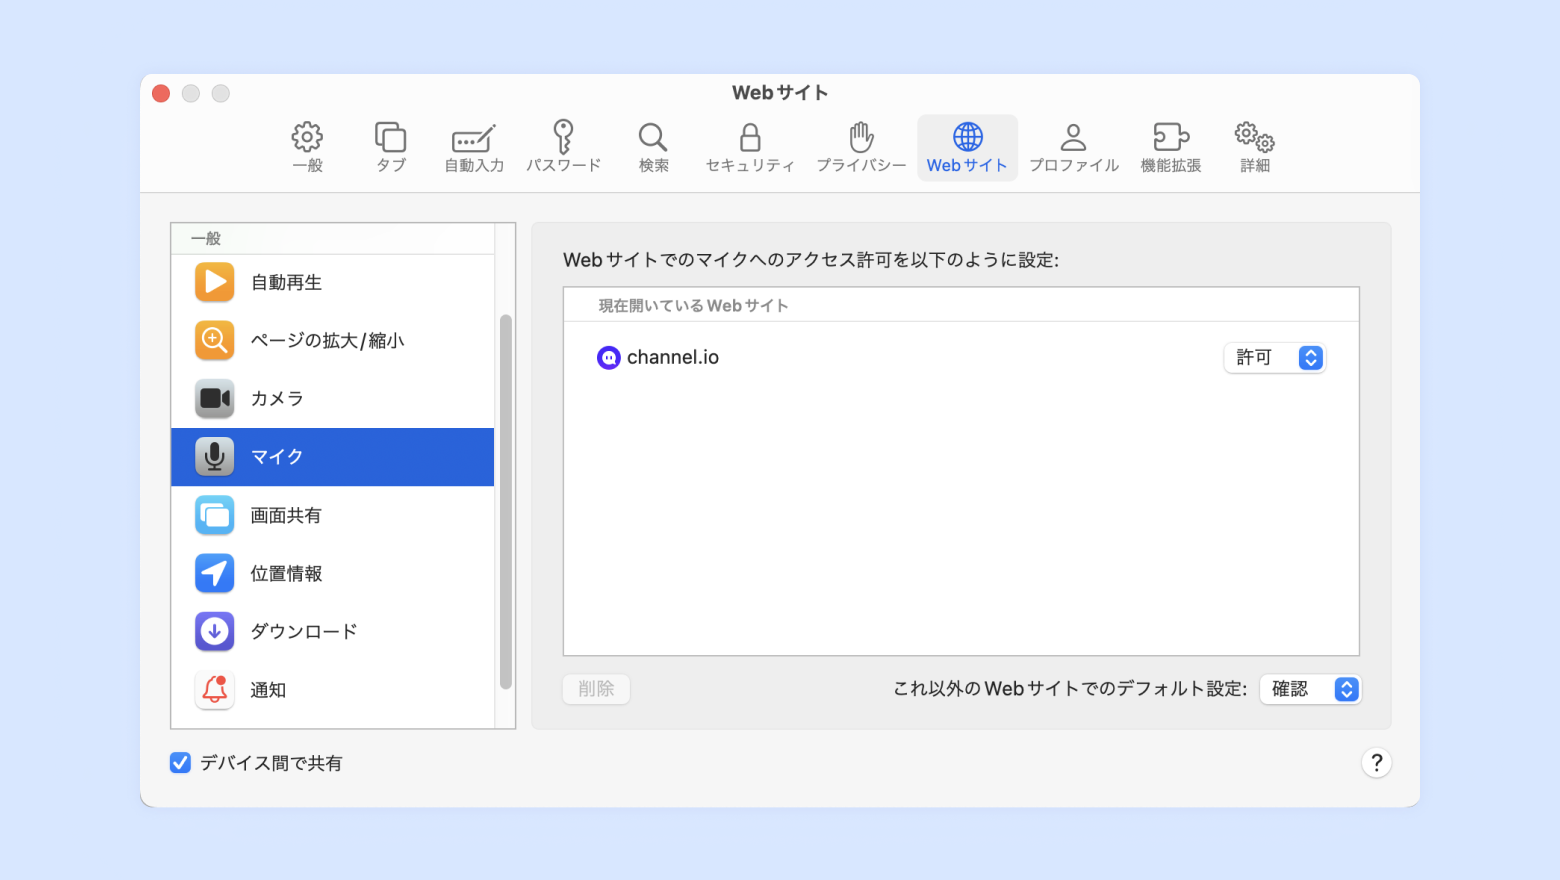Open the パスワード key icon pane
The image size is (1560, 880).
coord(563,147)
